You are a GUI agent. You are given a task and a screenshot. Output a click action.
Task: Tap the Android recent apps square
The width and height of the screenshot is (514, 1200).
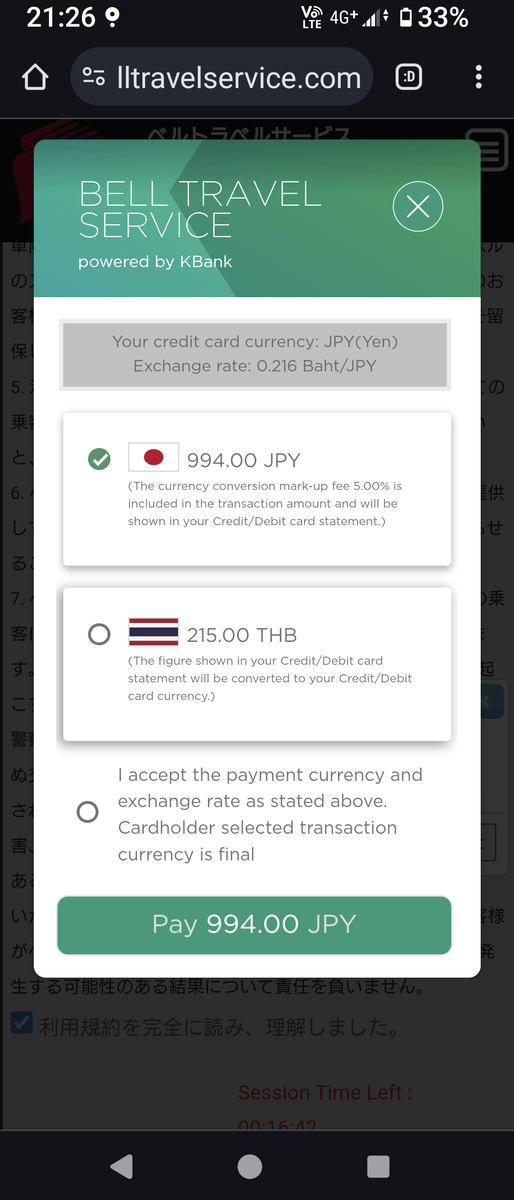click(378, 1166)
